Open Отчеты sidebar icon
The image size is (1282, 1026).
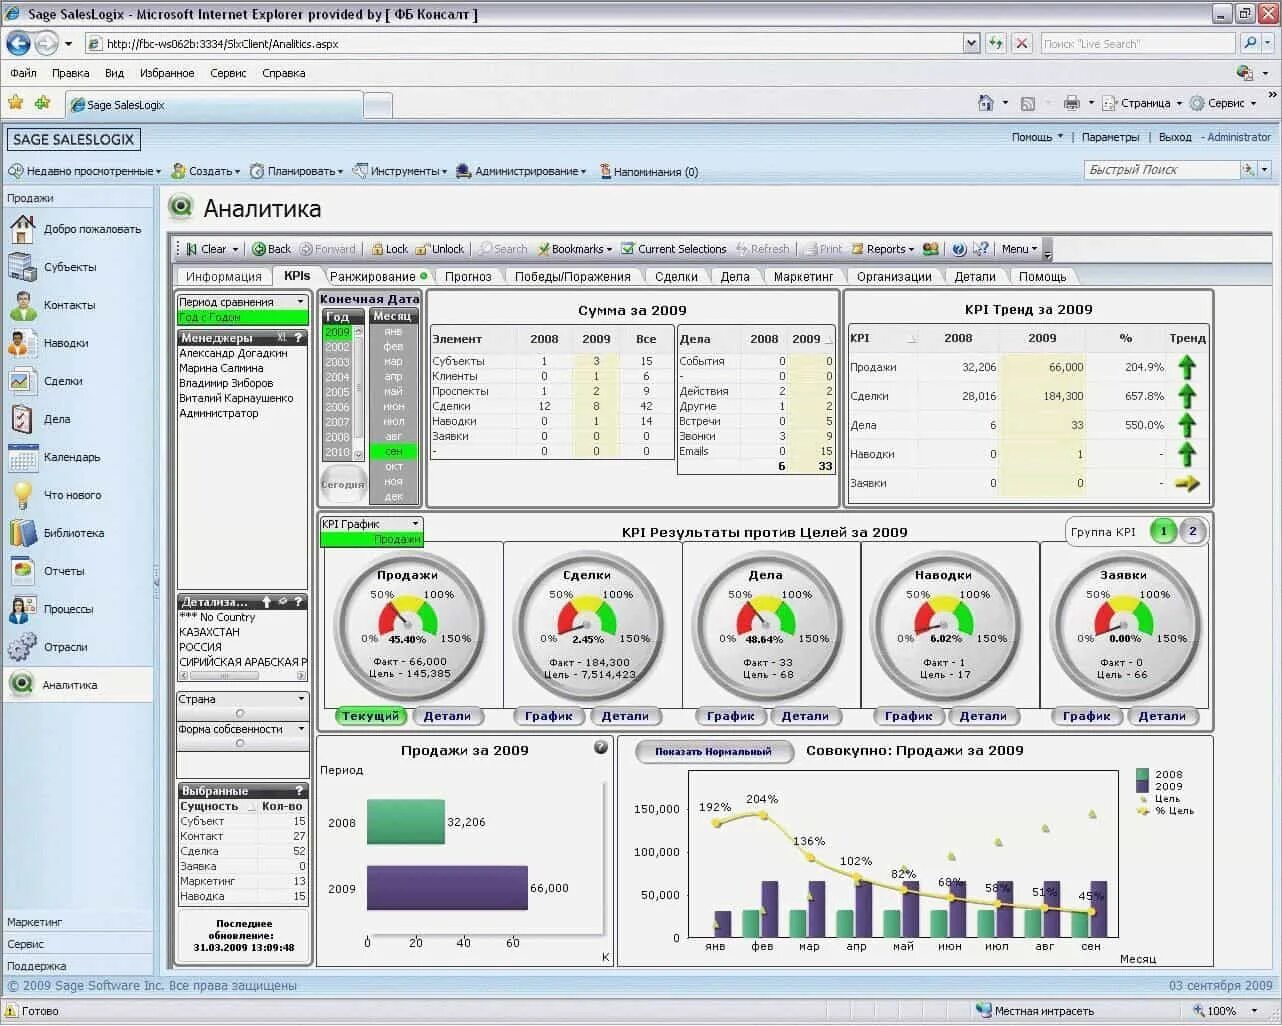click(22, 572)
